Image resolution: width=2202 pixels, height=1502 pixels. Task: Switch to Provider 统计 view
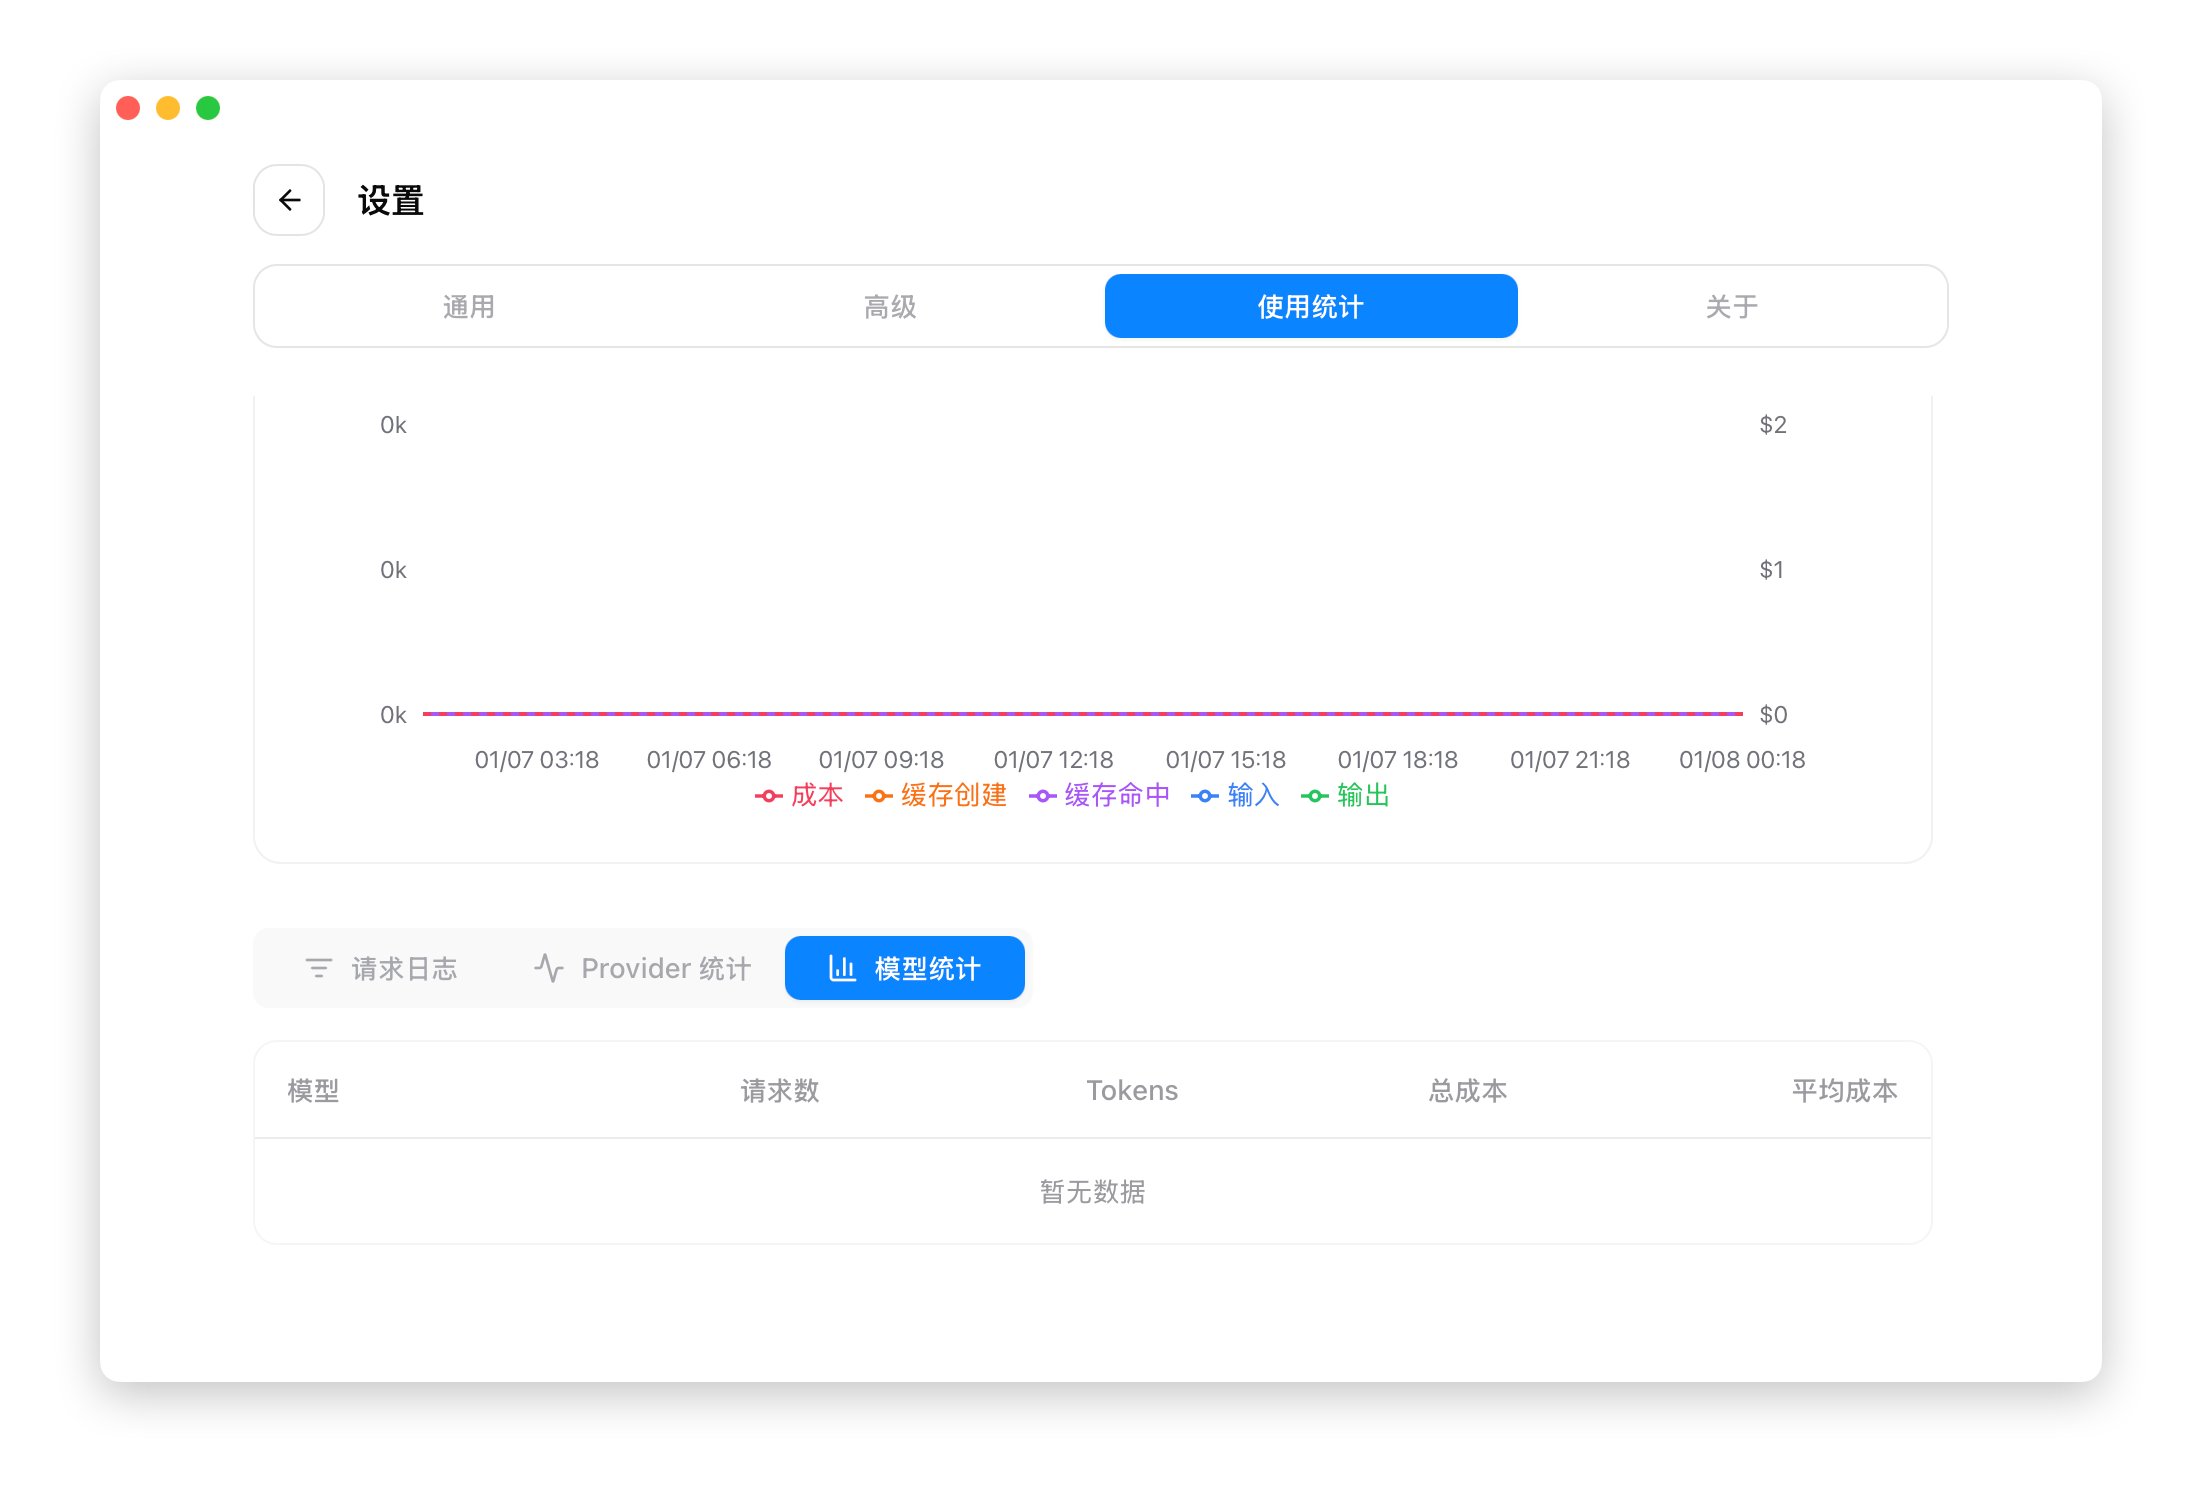coord(665,968)
